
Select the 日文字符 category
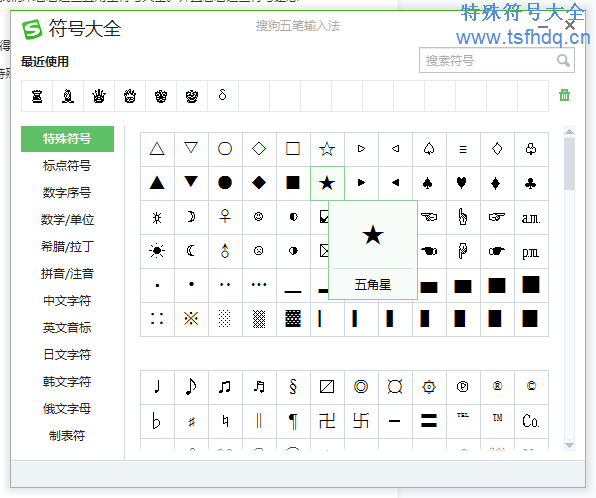pos(67,355)
